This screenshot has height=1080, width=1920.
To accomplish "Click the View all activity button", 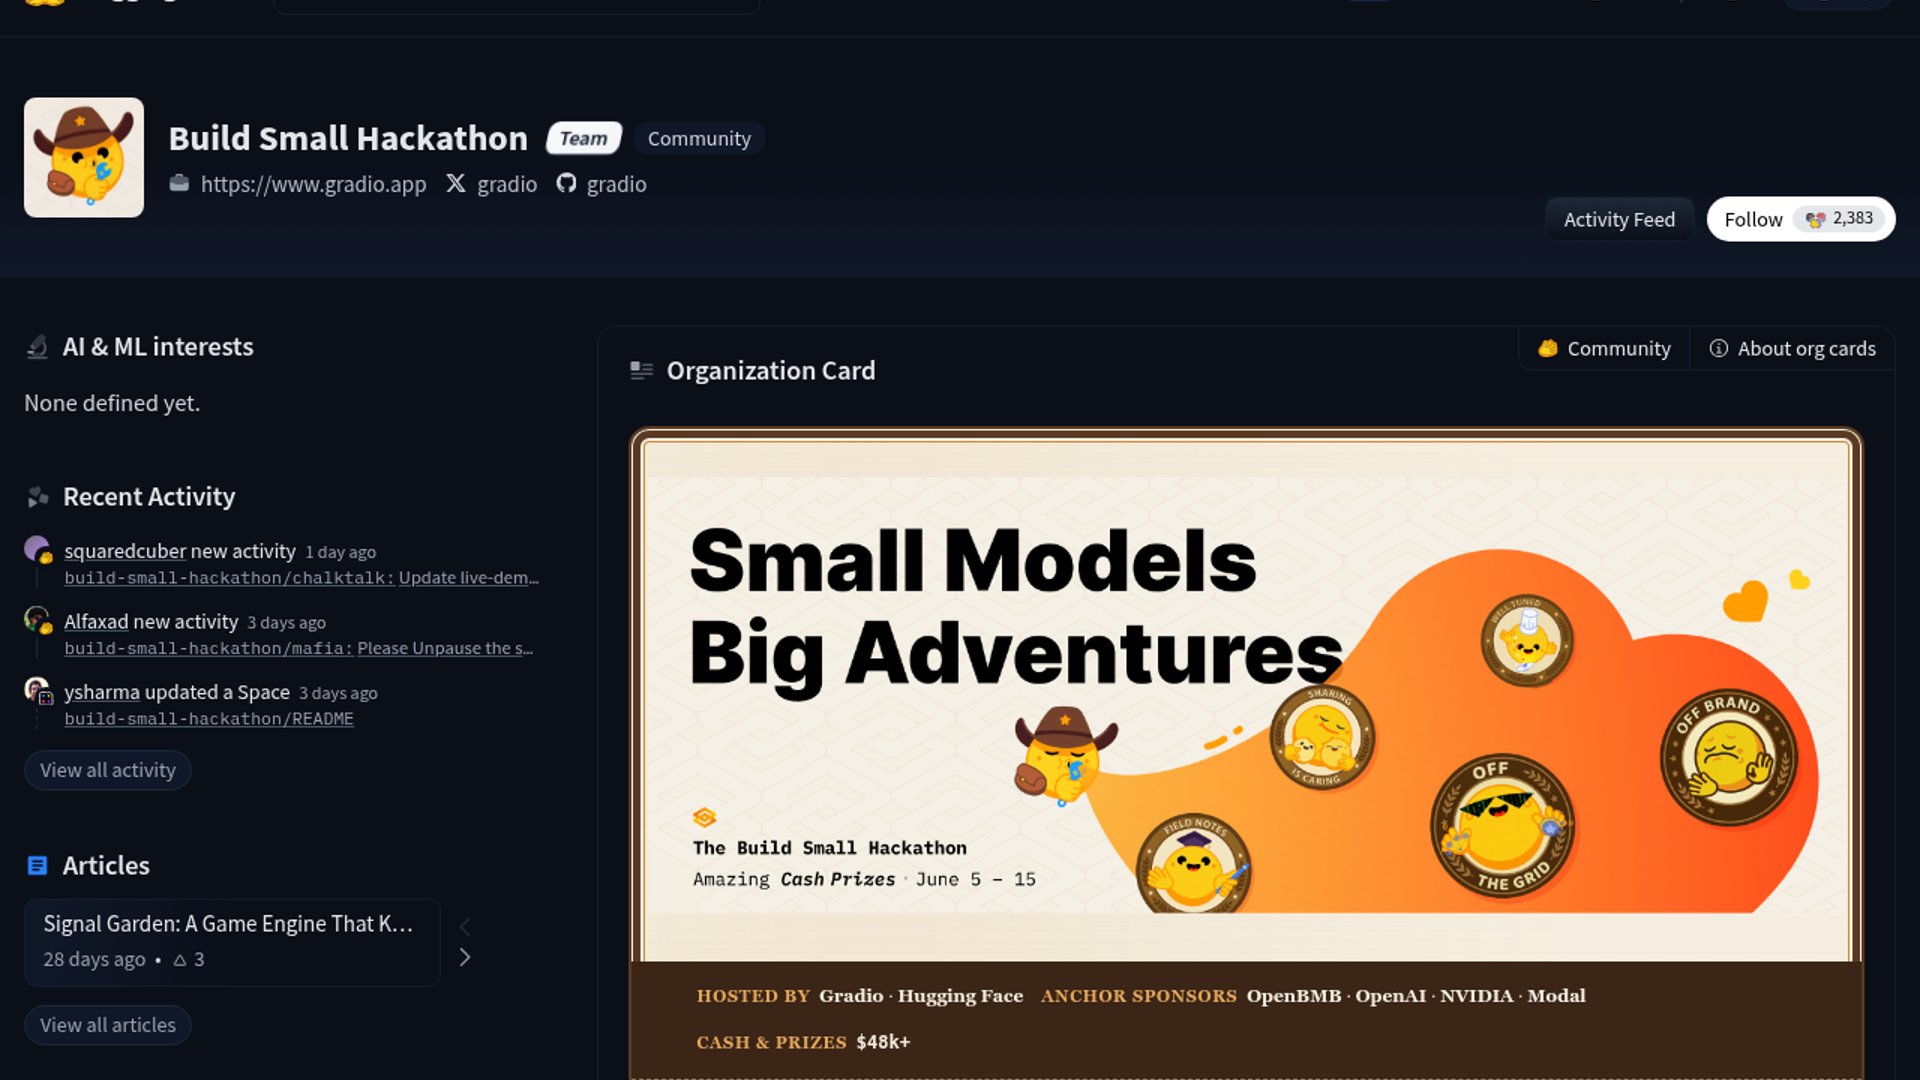I will (x=108, y=770).
